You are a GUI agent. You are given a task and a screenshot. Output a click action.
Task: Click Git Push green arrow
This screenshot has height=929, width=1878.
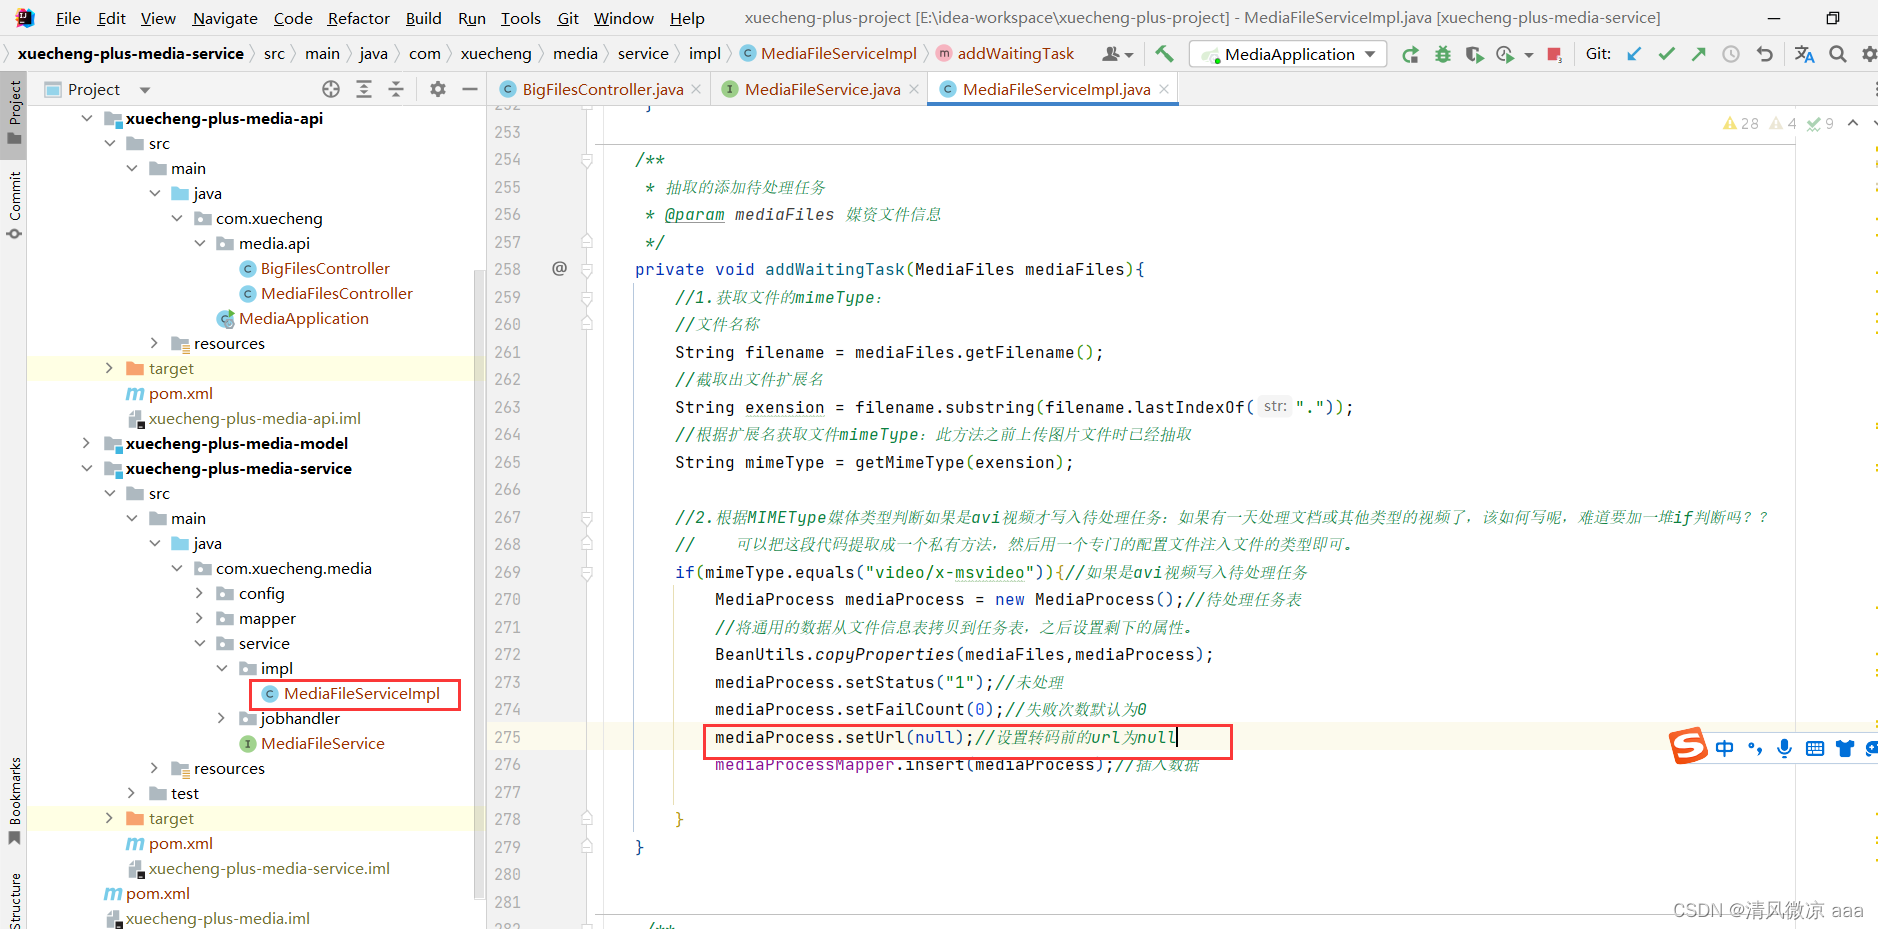pyautogui.click(x=1698, y=54)
